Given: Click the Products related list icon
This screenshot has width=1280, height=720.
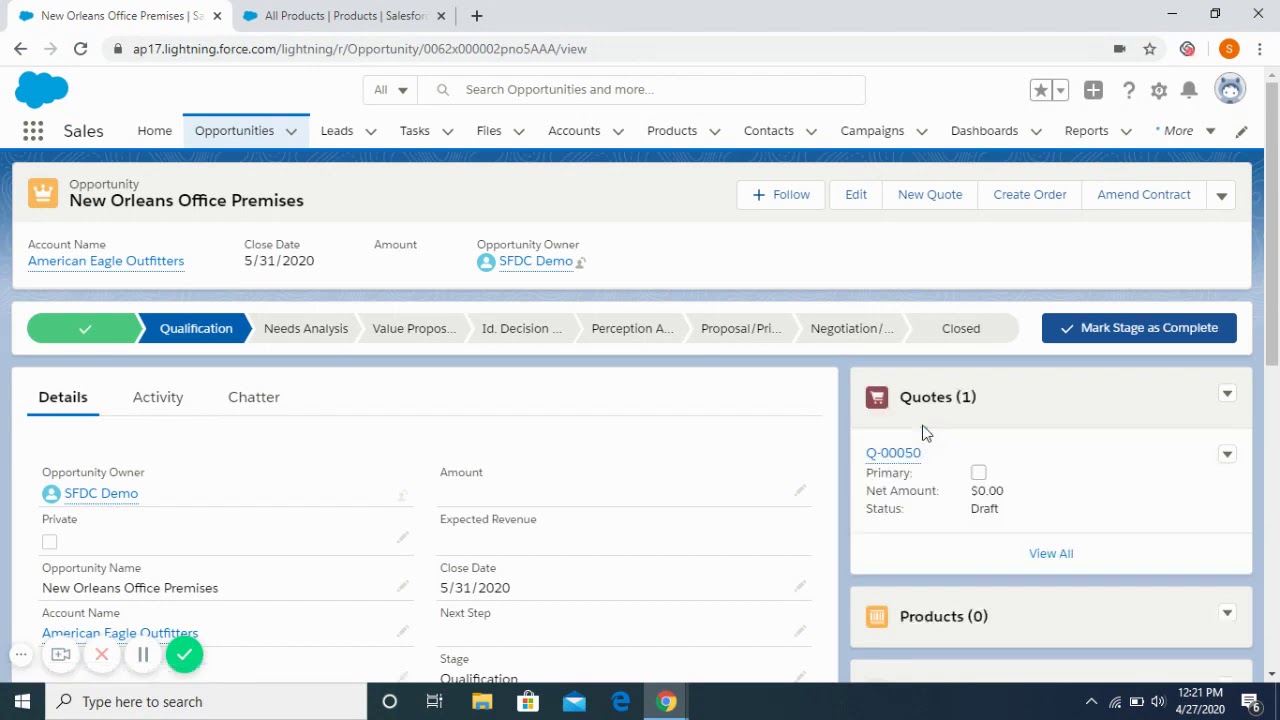Looking at the screenshot, I should click(877, 616).
